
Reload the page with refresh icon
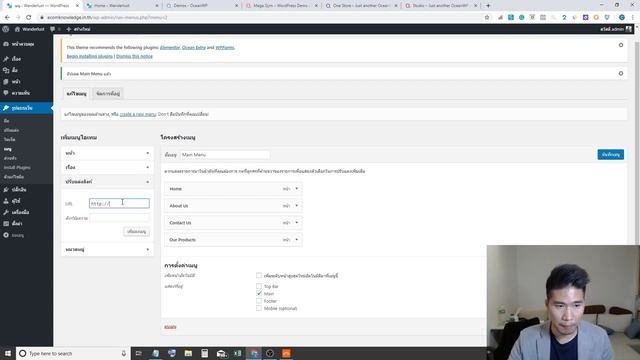point(29,18)
